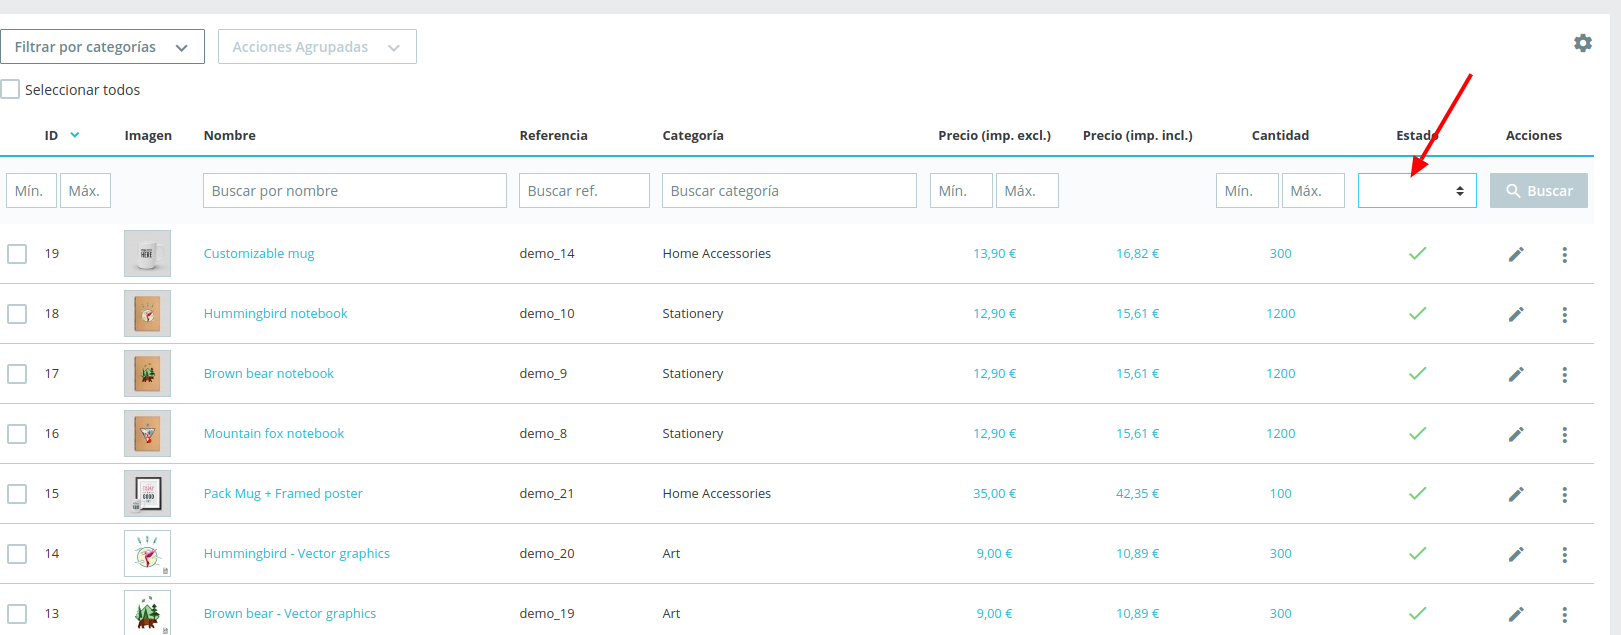Edit Mountain fox notebook with pencil icon
1621x635 pixels.
pyautogui.click(x=1516, y=434)
